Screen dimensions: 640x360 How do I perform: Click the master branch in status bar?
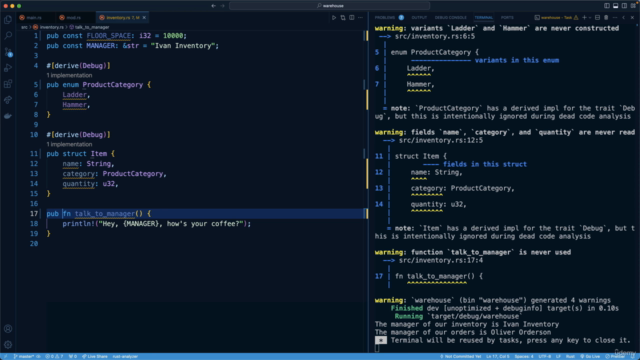[24, 356]
